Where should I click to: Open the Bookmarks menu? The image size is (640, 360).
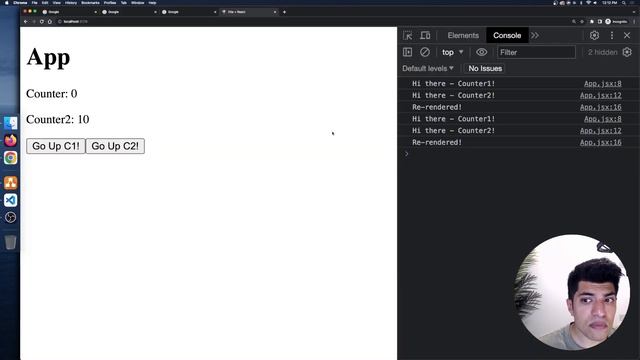point(90,2)
